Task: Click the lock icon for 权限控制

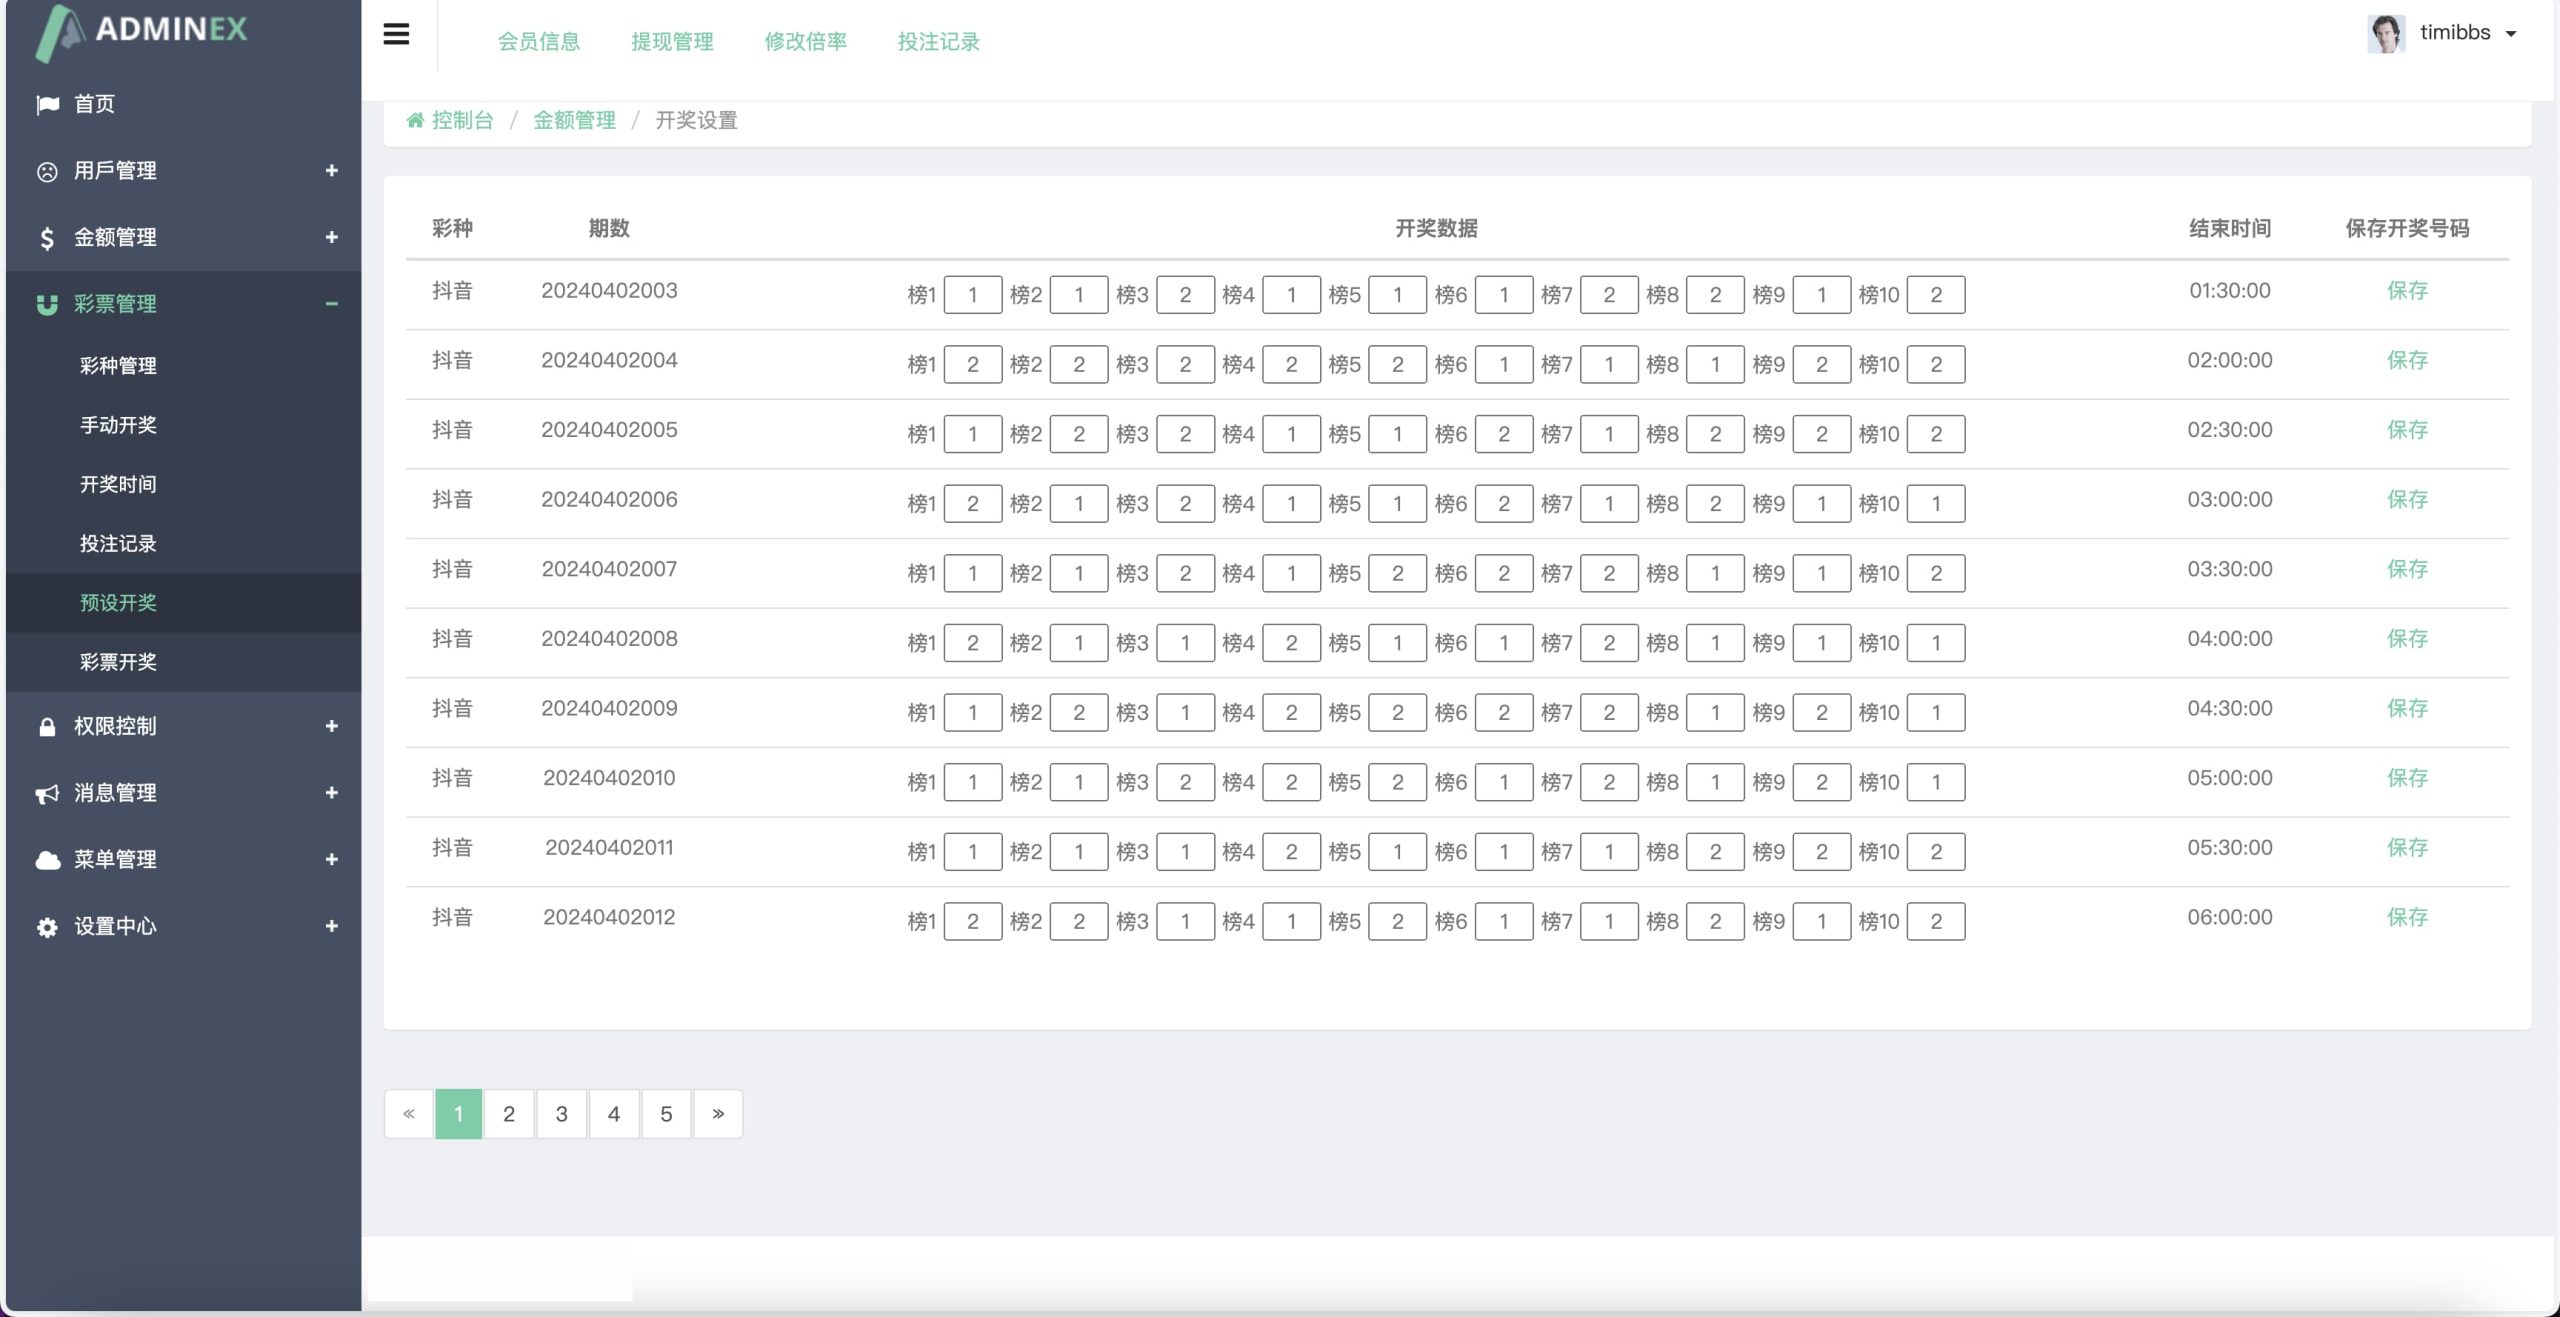Action: coord(47,727)
